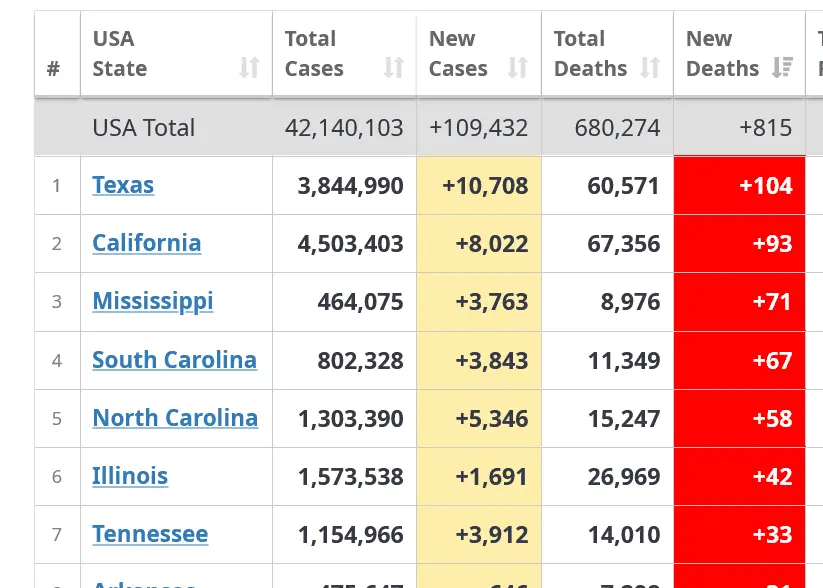Image resolution: width=823 pixels, height=588 pixels.
Task: Open the Texas state link
Action: tap(123, 185)
